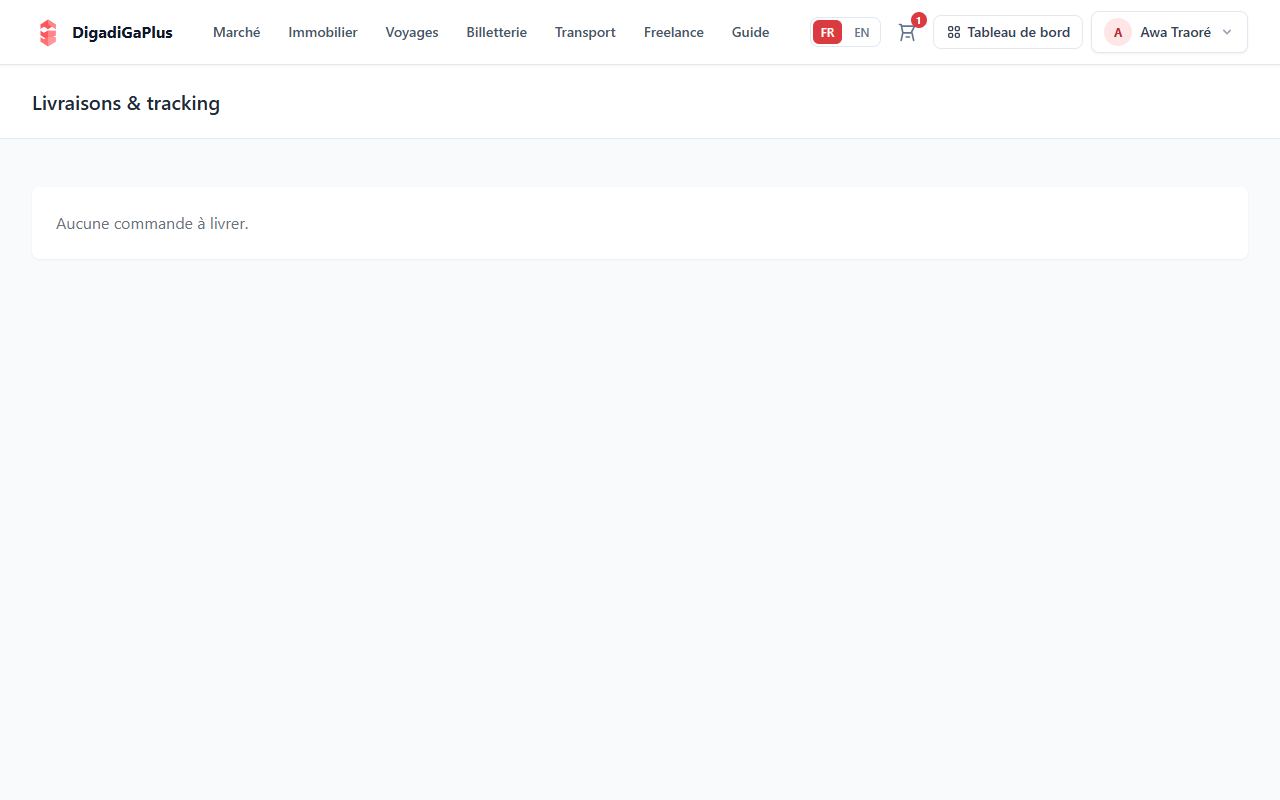Viewport: 1280px width, 800px height.
Task: Switch language to EN
Action: coord(861,32)
